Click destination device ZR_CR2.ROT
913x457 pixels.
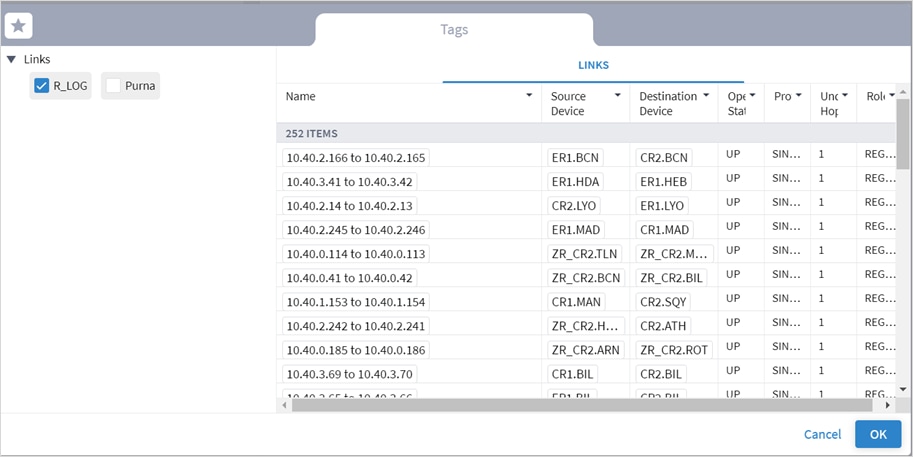674,350
